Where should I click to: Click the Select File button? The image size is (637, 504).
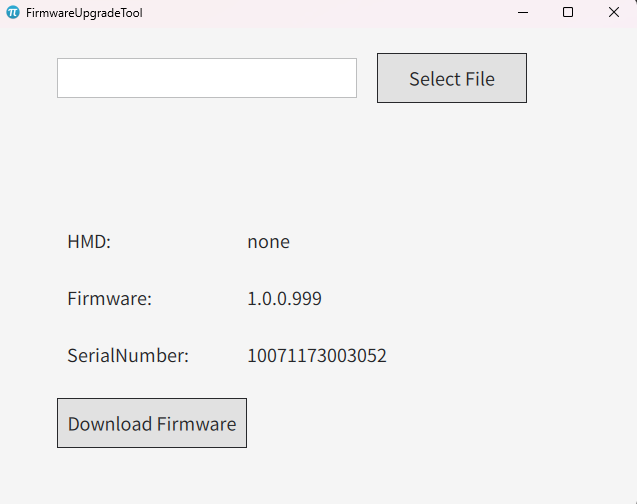tap(452, 78)
